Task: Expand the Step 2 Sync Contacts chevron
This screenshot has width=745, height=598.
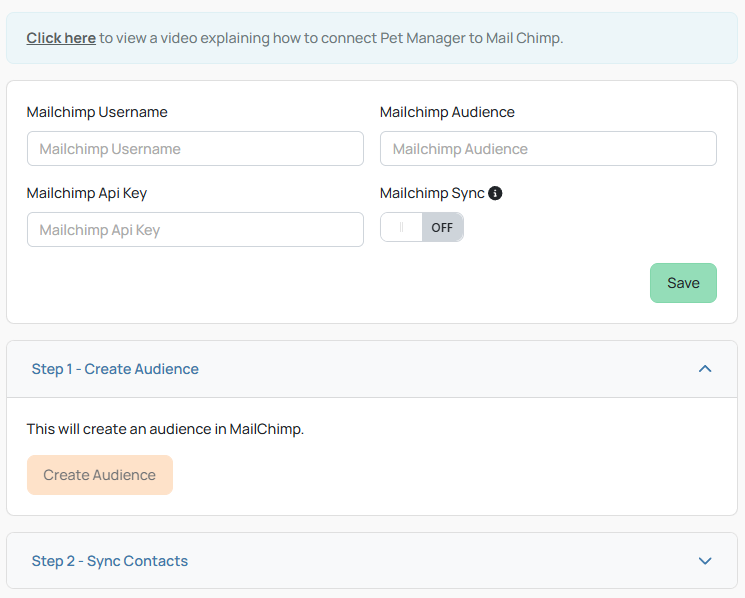Action: tap(705, 561)
